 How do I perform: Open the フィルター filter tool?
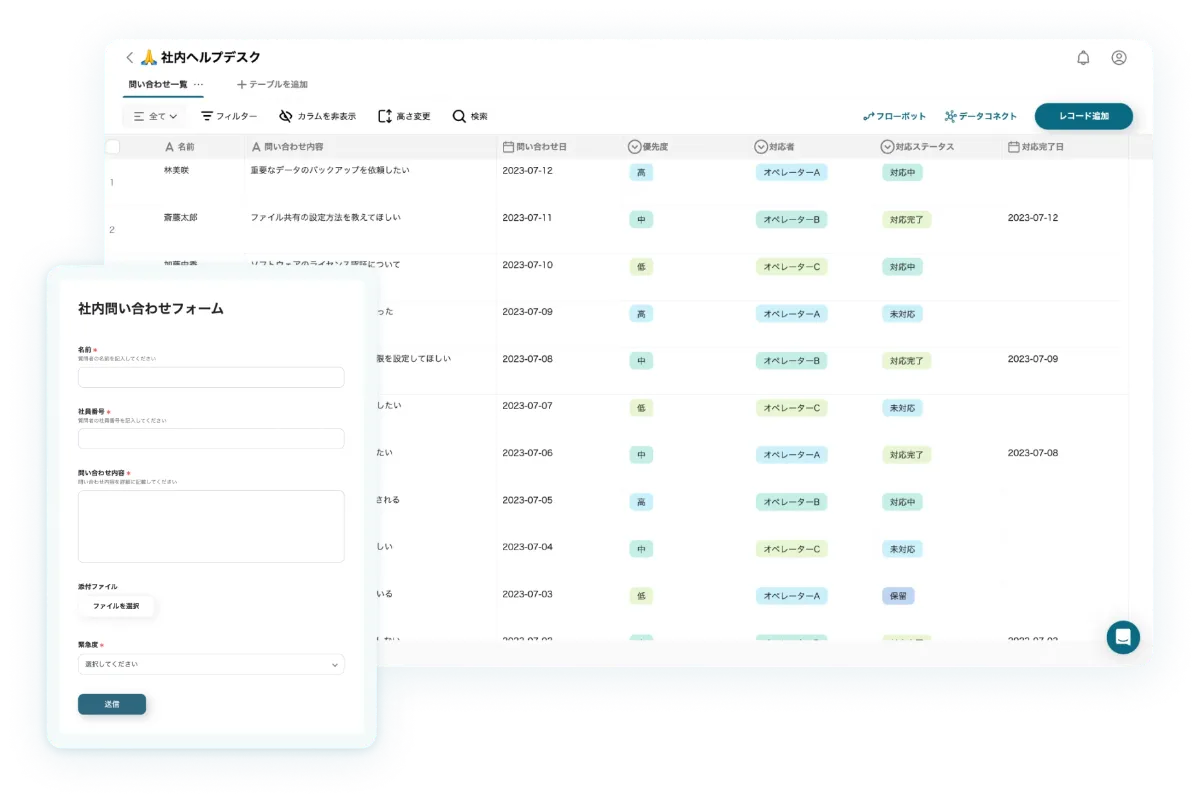click(229, 116)
